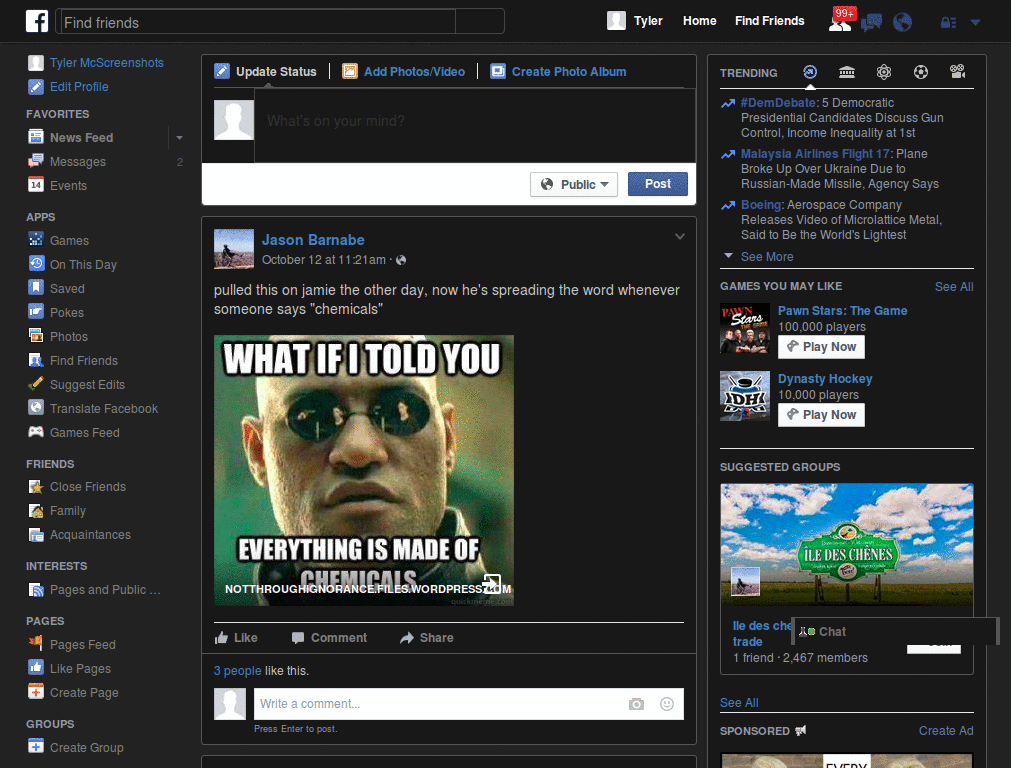Open Tyler profile in top bar

click(x=635, y=21)
